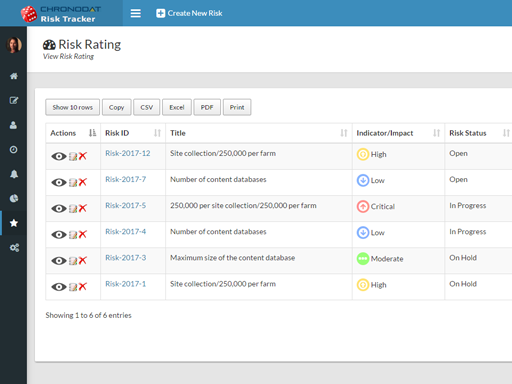This screenshot has width=512, height=384.
Task: Open the pie chart reports sidebar icon
Action: coord(14,199)
